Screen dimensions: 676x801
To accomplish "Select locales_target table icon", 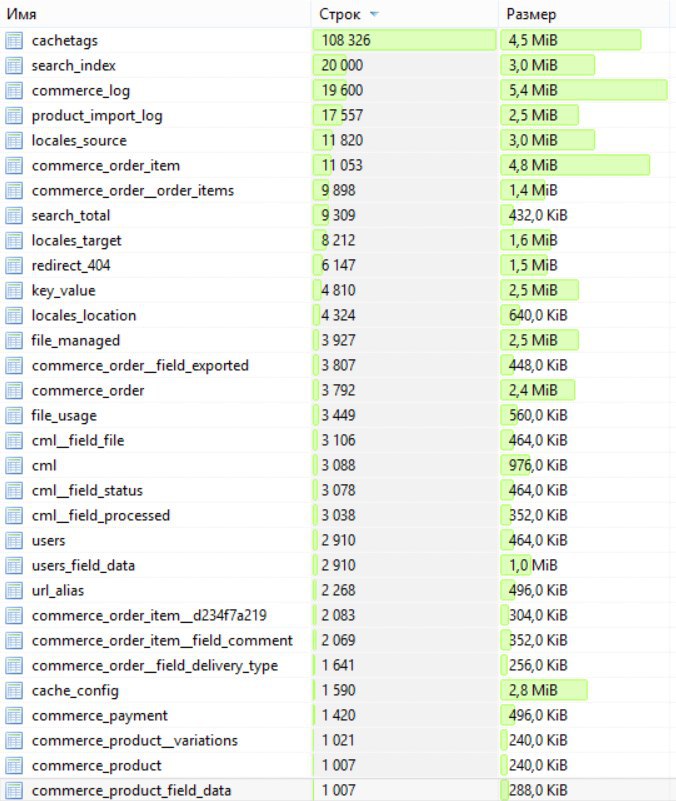I will pos(14,241).
